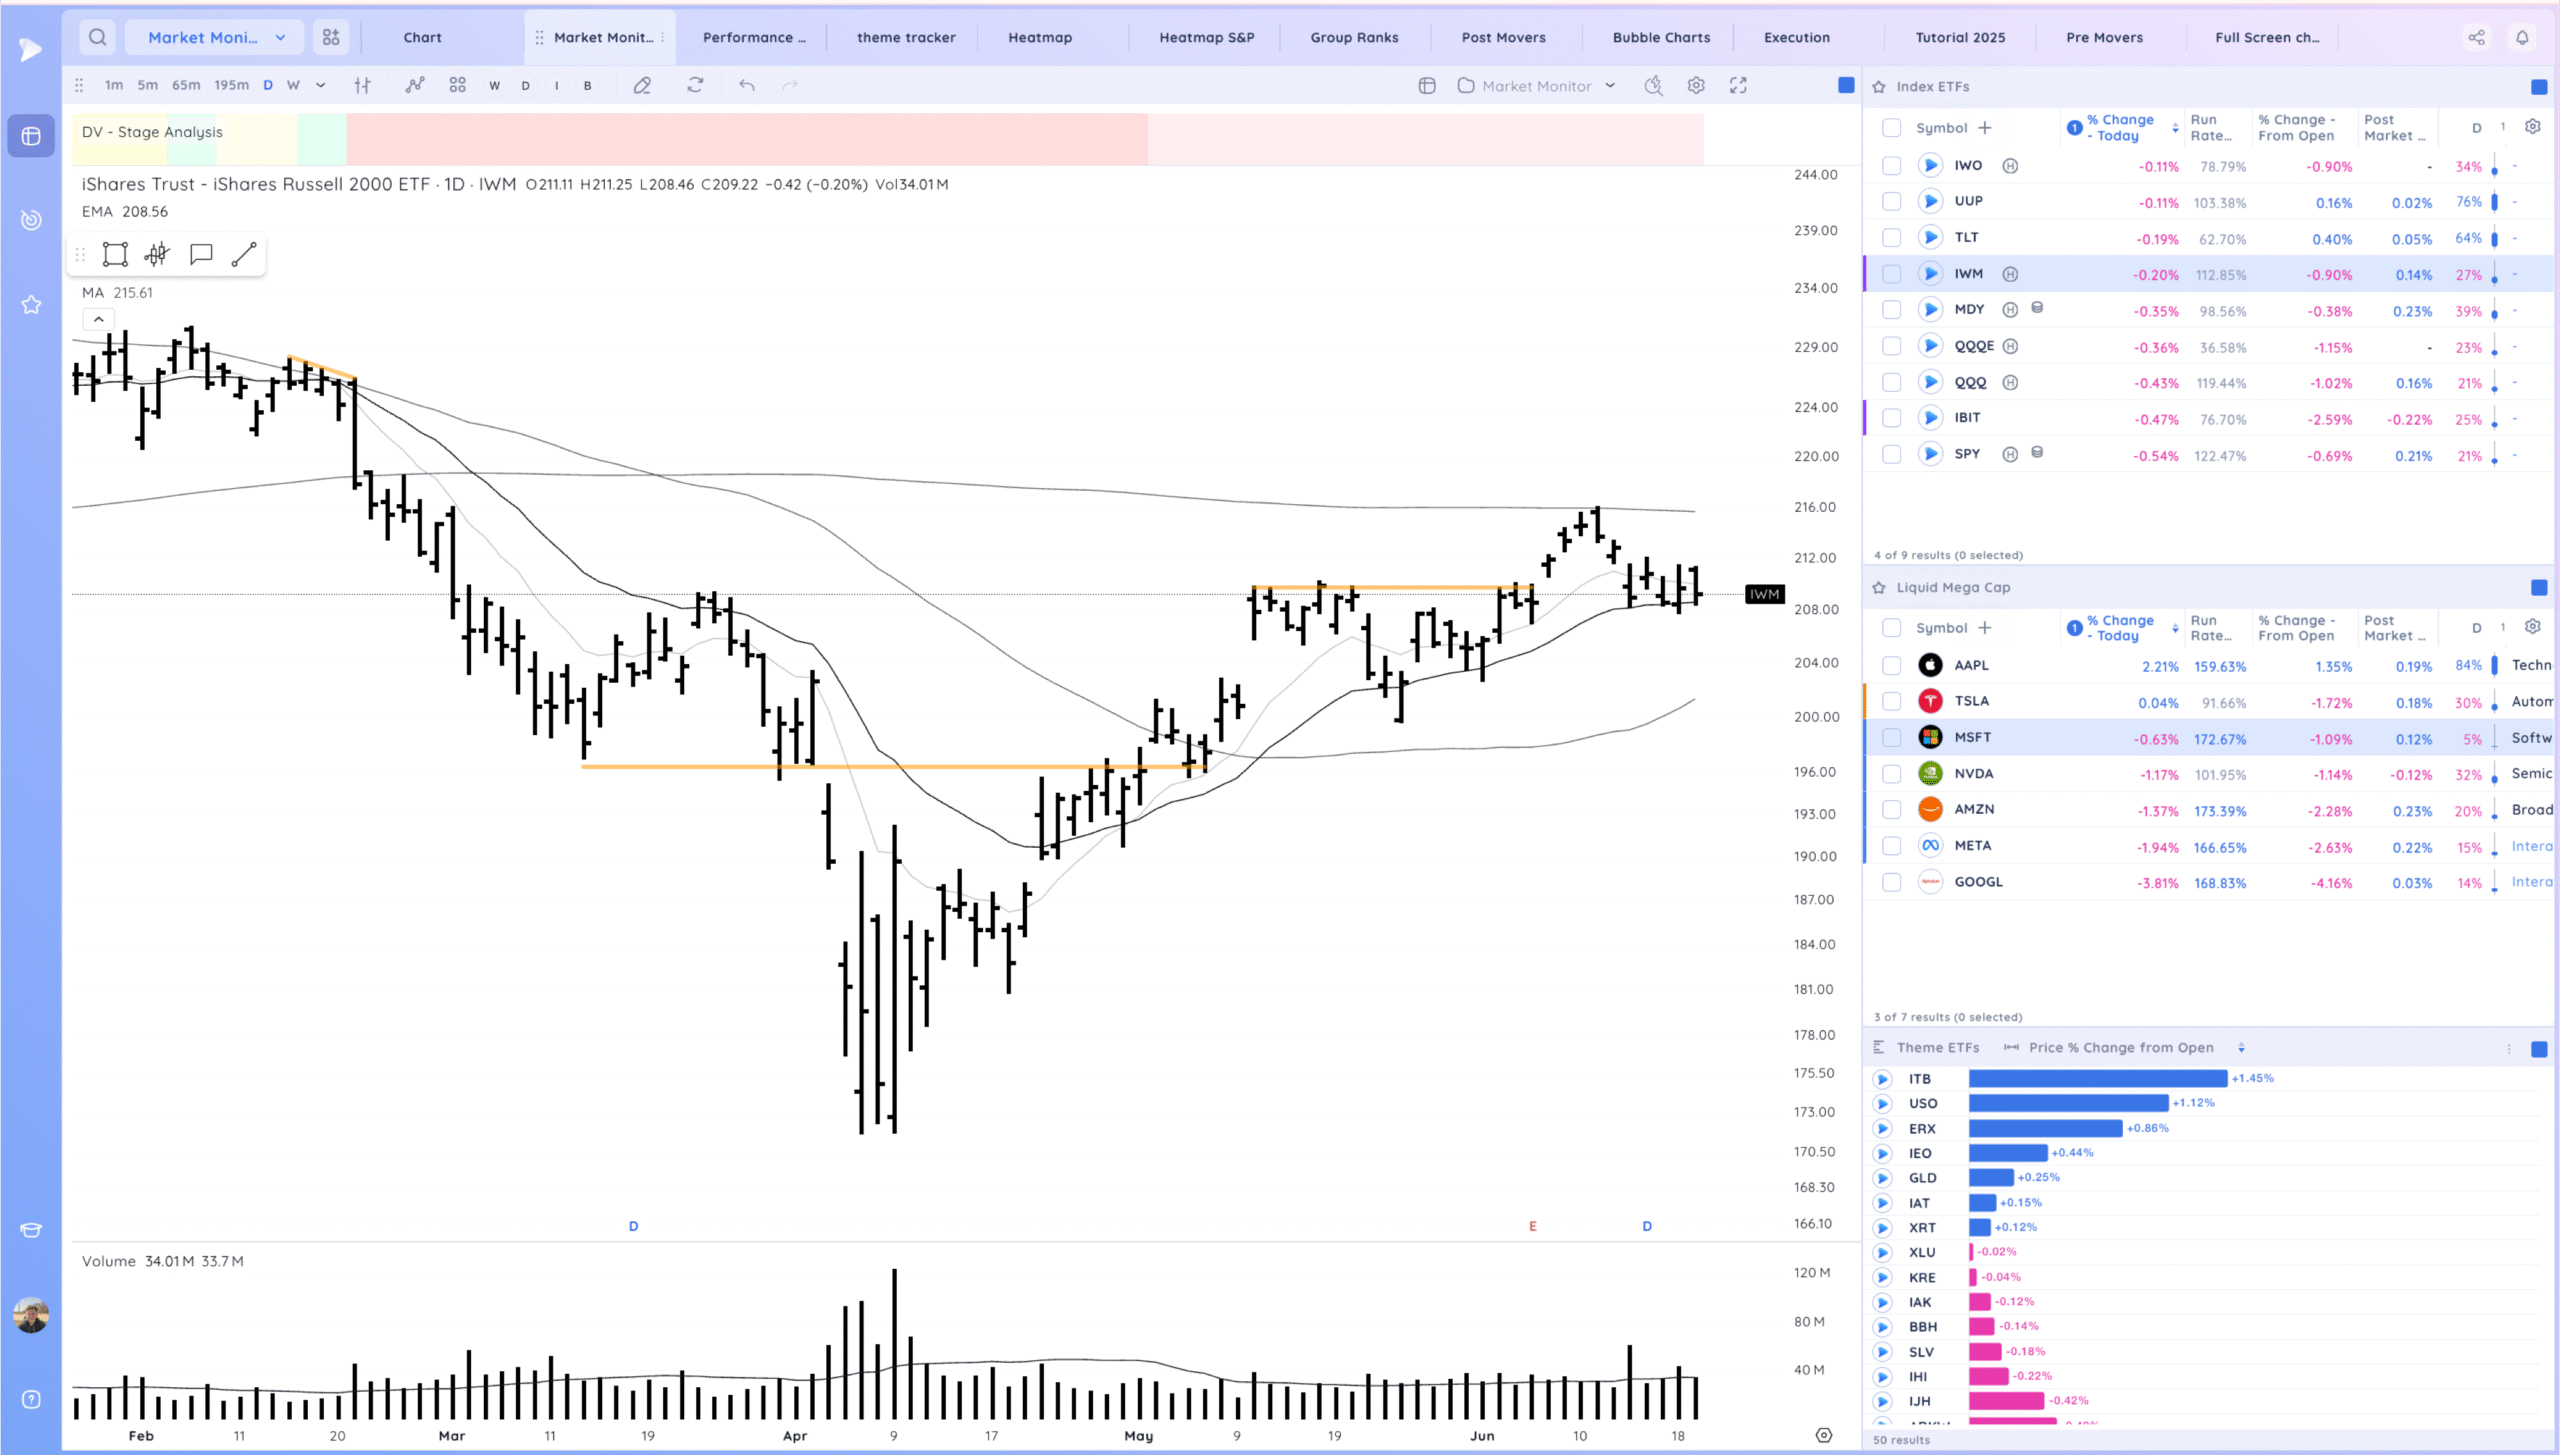Tick the select-all checkbox in Index ETFs header

point(1891,128)
